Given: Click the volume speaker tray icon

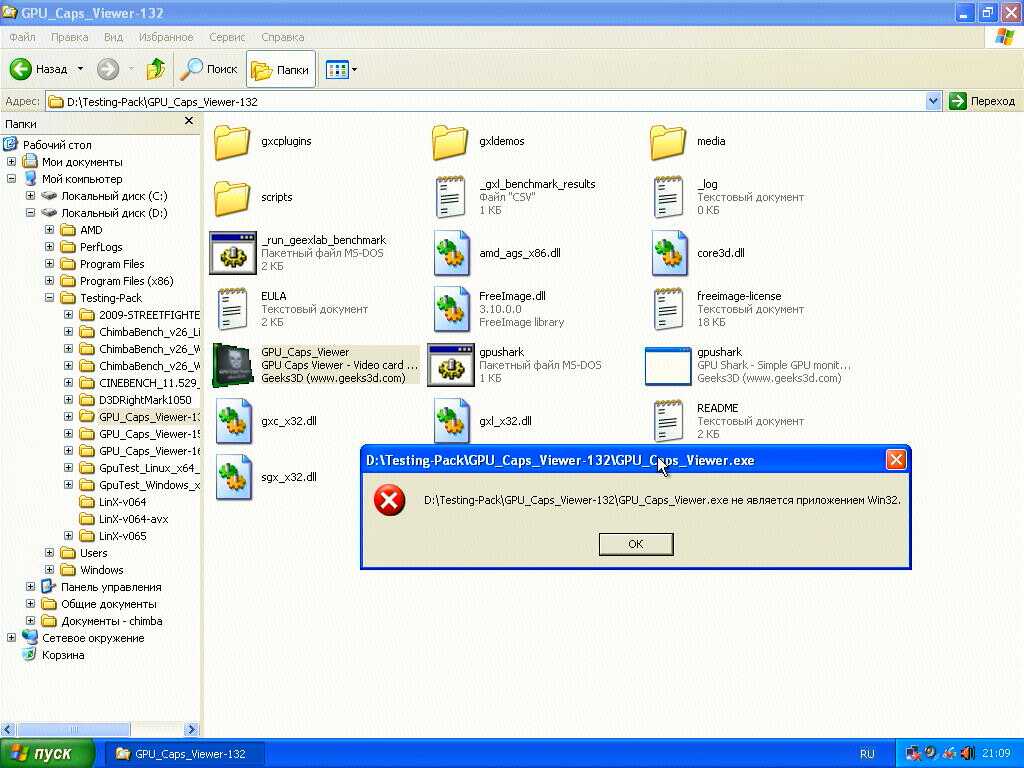Looking at the screenshot, I should pos(968,753).
